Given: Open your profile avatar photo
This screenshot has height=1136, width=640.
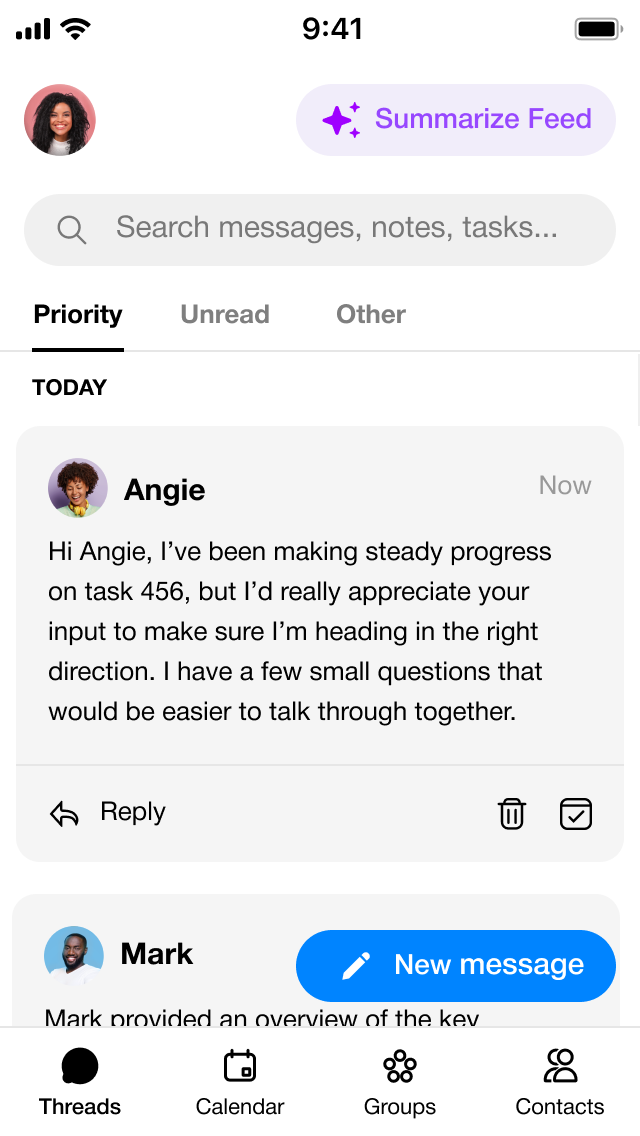Looking at the screenshot, I should [60, 120].
